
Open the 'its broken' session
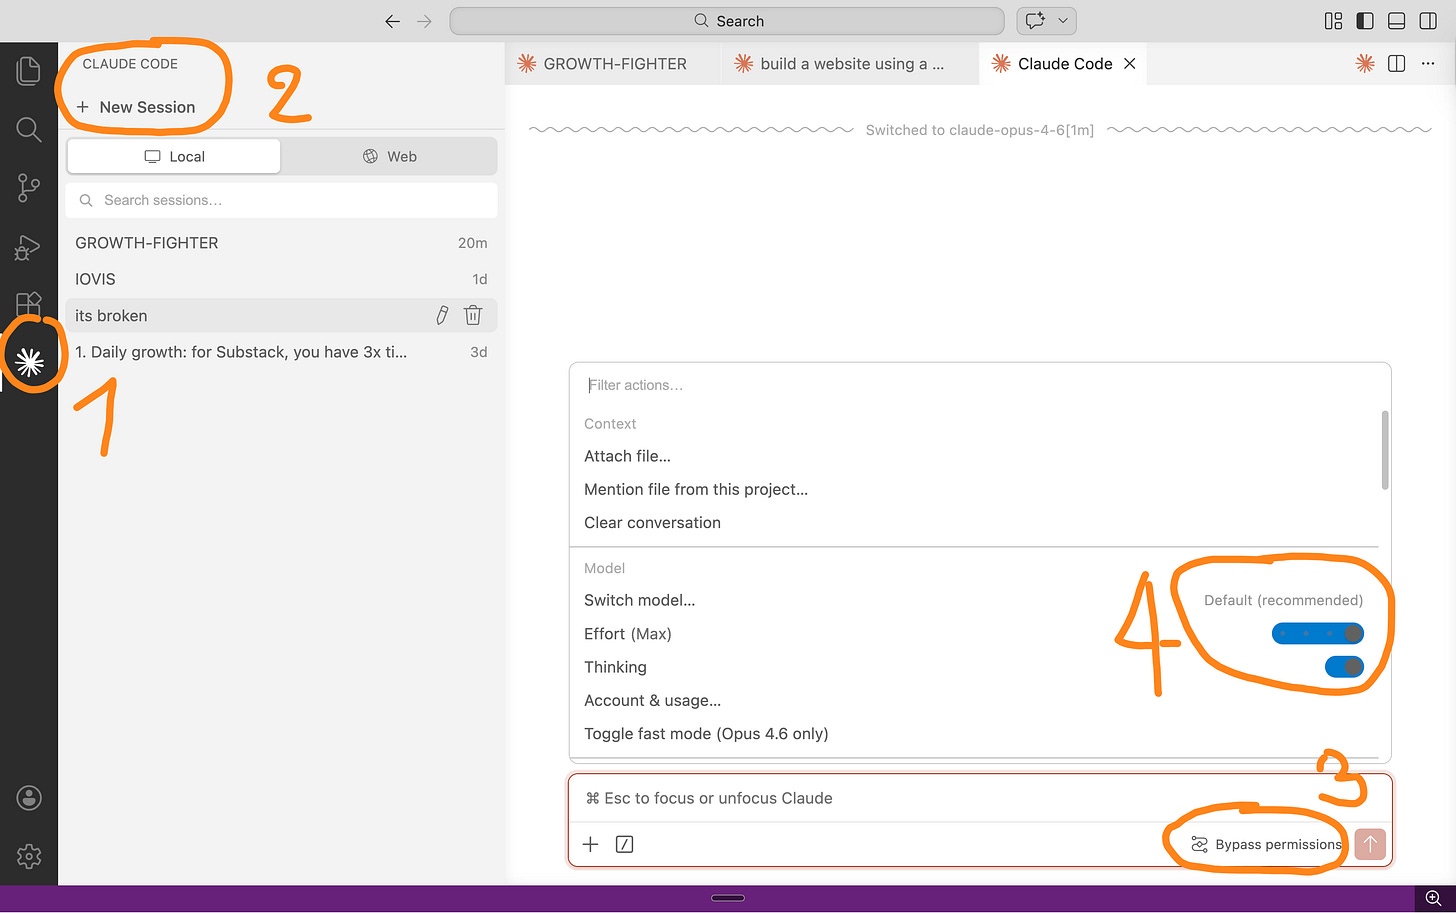click(281, 315)
